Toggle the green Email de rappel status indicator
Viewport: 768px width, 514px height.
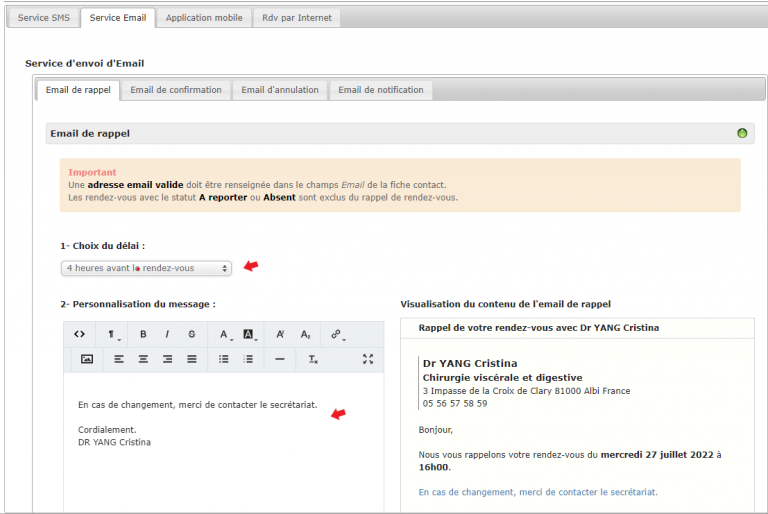tap(742, 133)
